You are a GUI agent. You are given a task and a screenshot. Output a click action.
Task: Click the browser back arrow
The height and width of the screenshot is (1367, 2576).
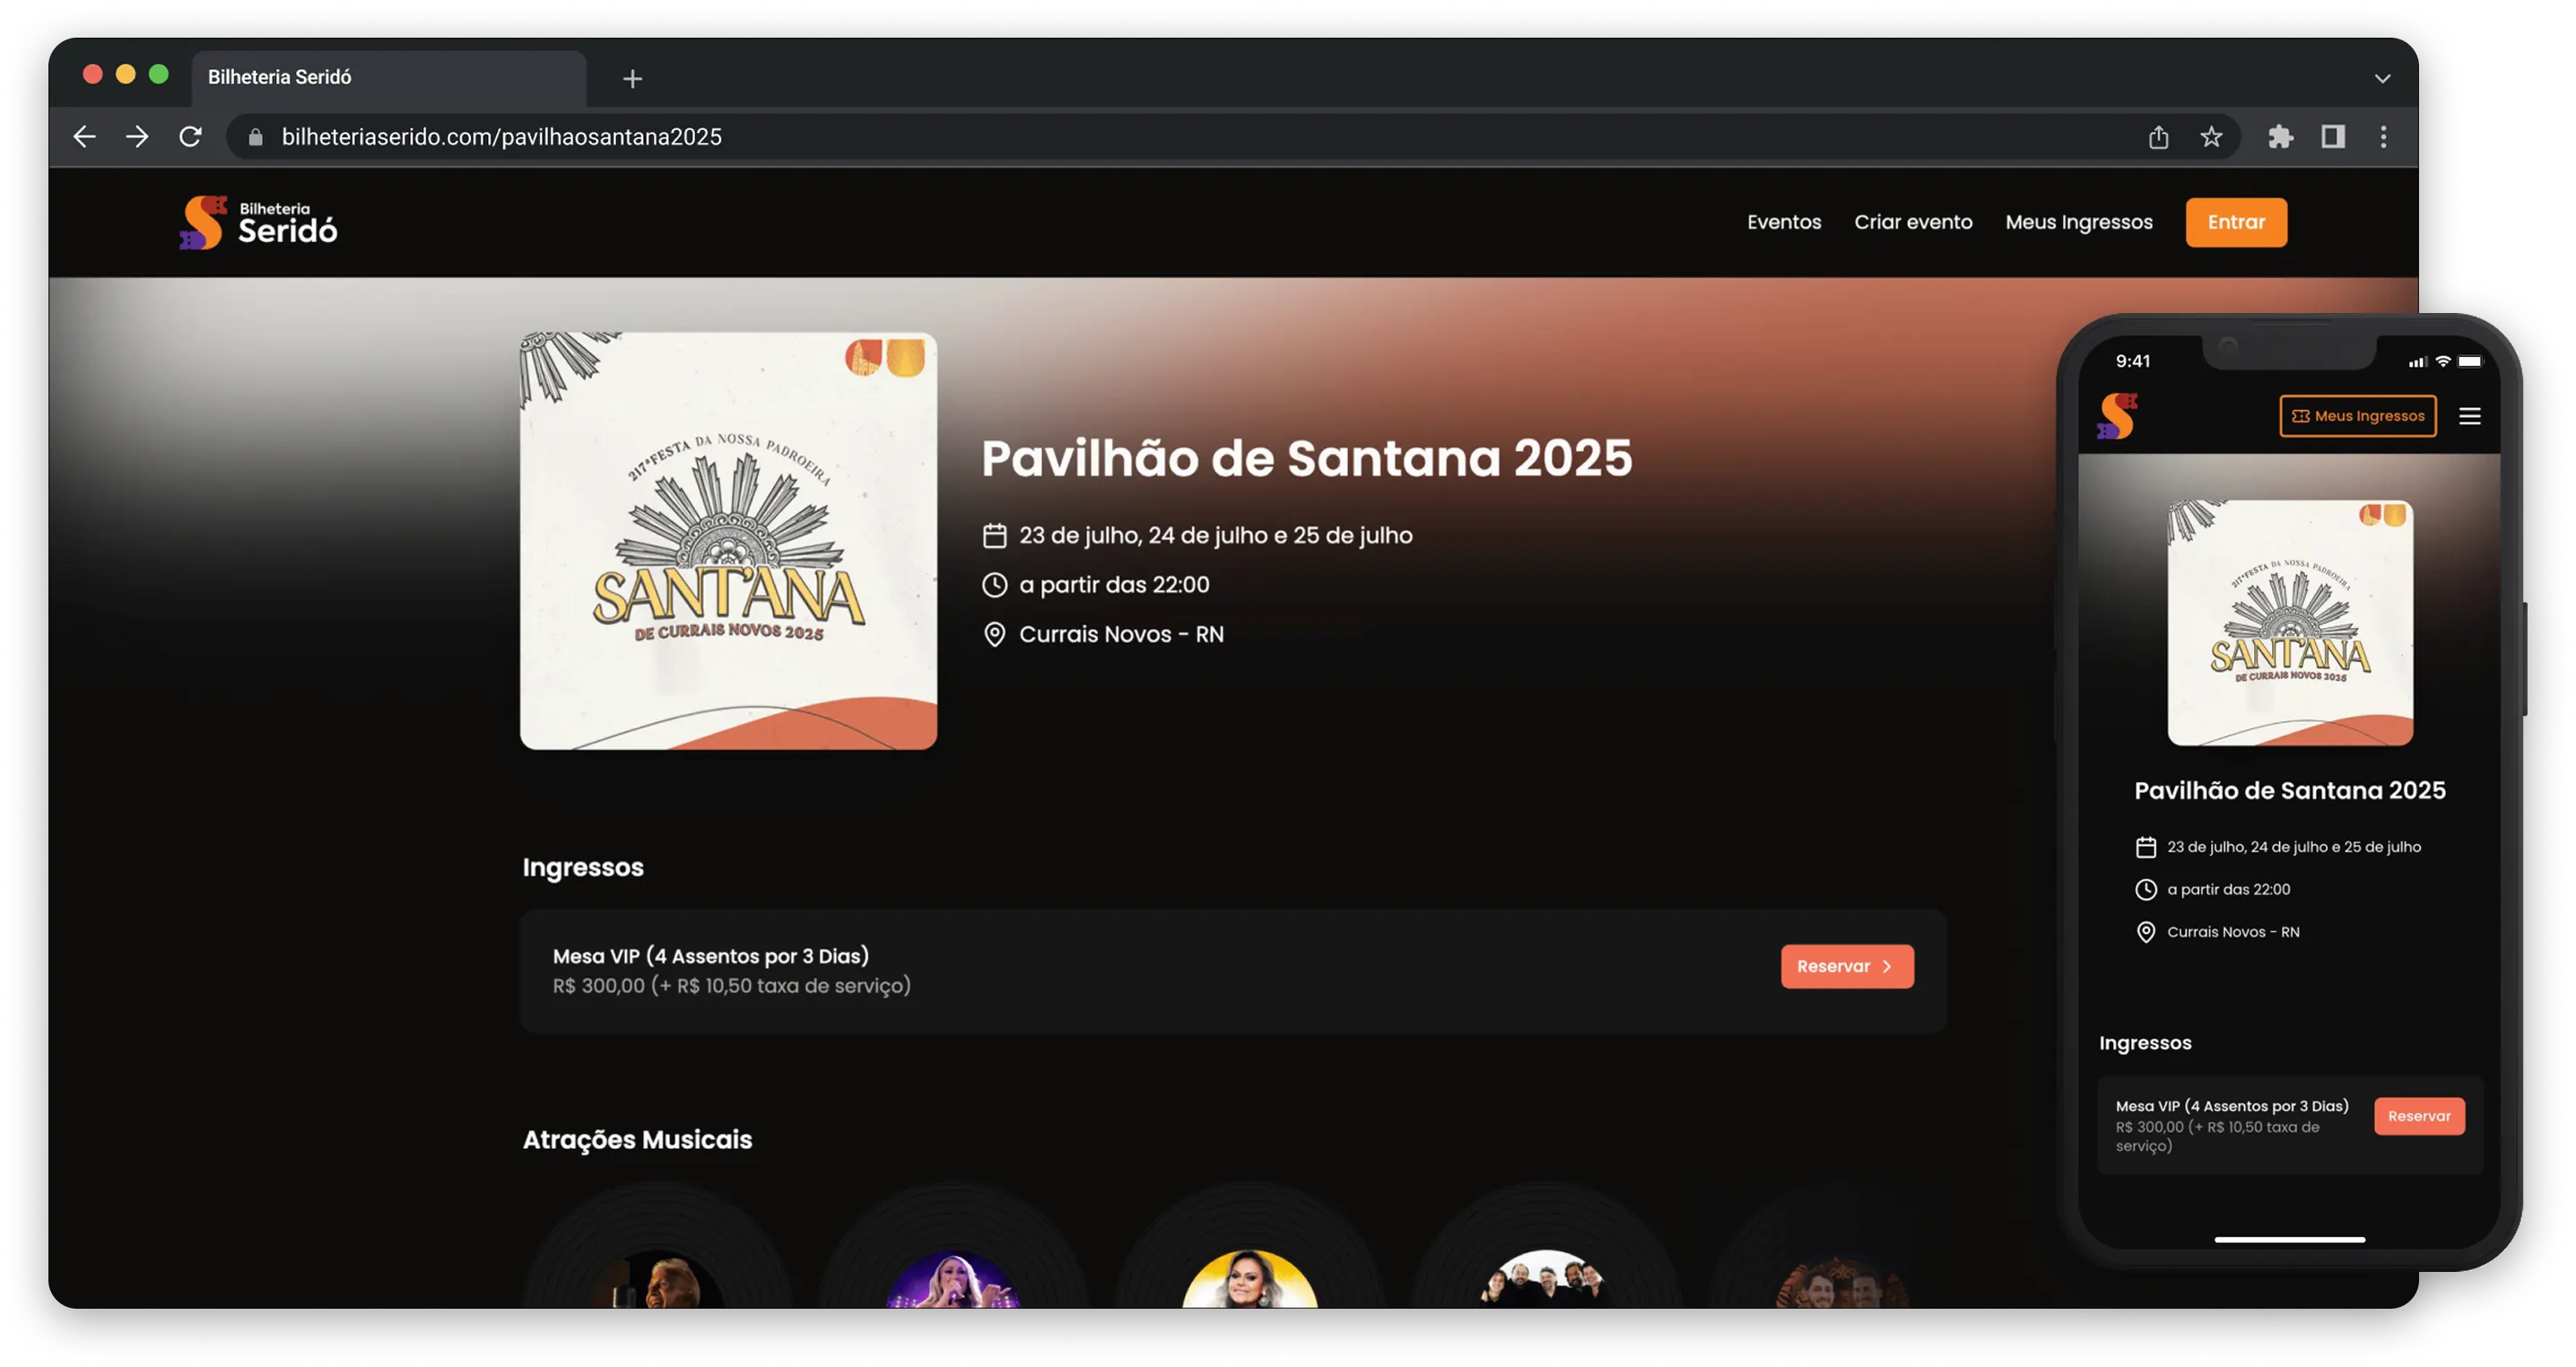85,137
